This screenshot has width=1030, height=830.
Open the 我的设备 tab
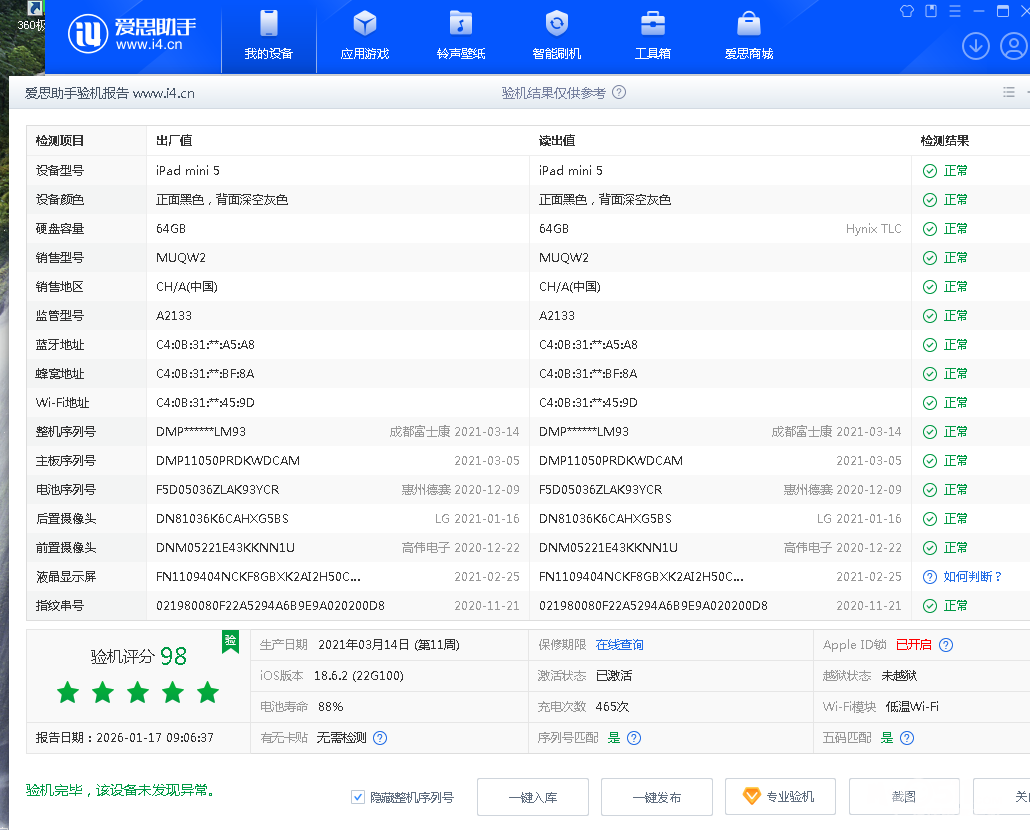268,36
